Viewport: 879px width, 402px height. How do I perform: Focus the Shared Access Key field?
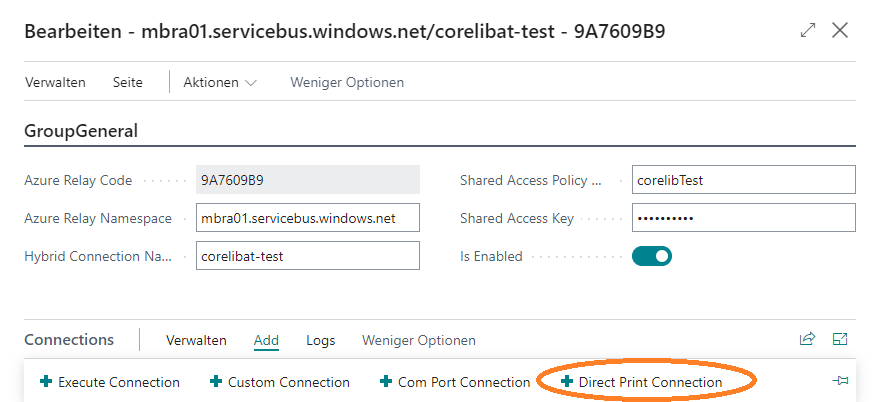point(743,218)
